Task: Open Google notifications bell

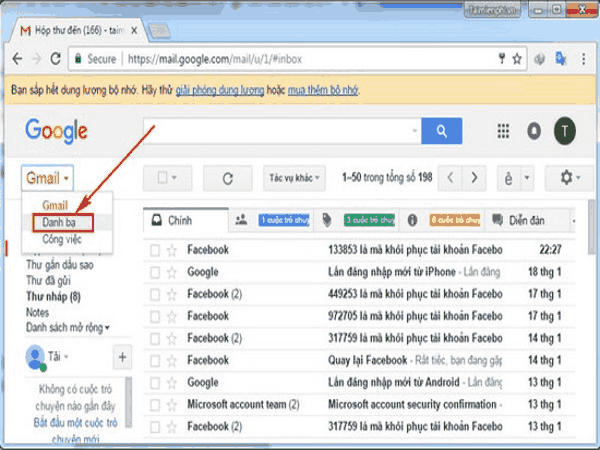Action: coord(534,131)
